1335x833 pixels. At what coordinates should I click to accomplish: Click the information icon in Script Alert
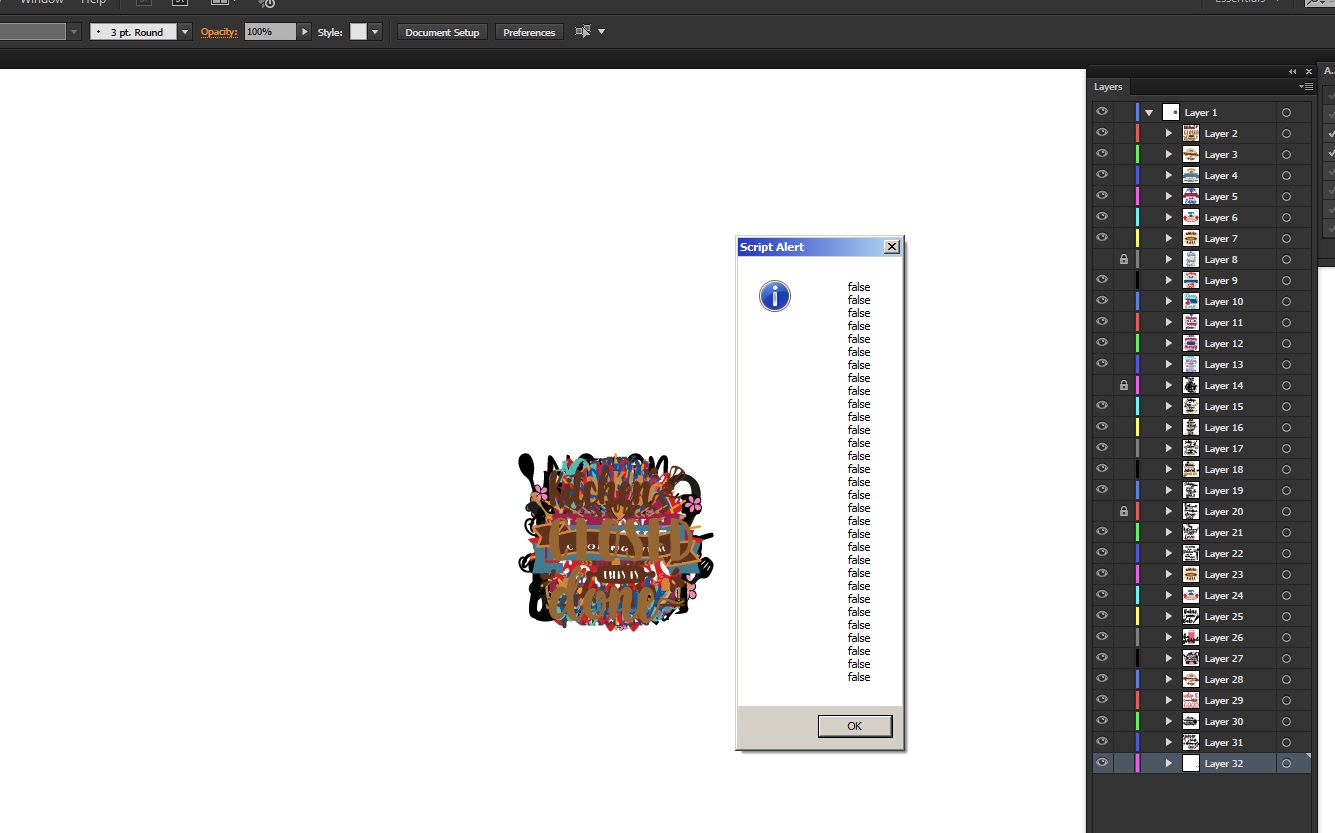pyautogui.click(x=775, y=296)
